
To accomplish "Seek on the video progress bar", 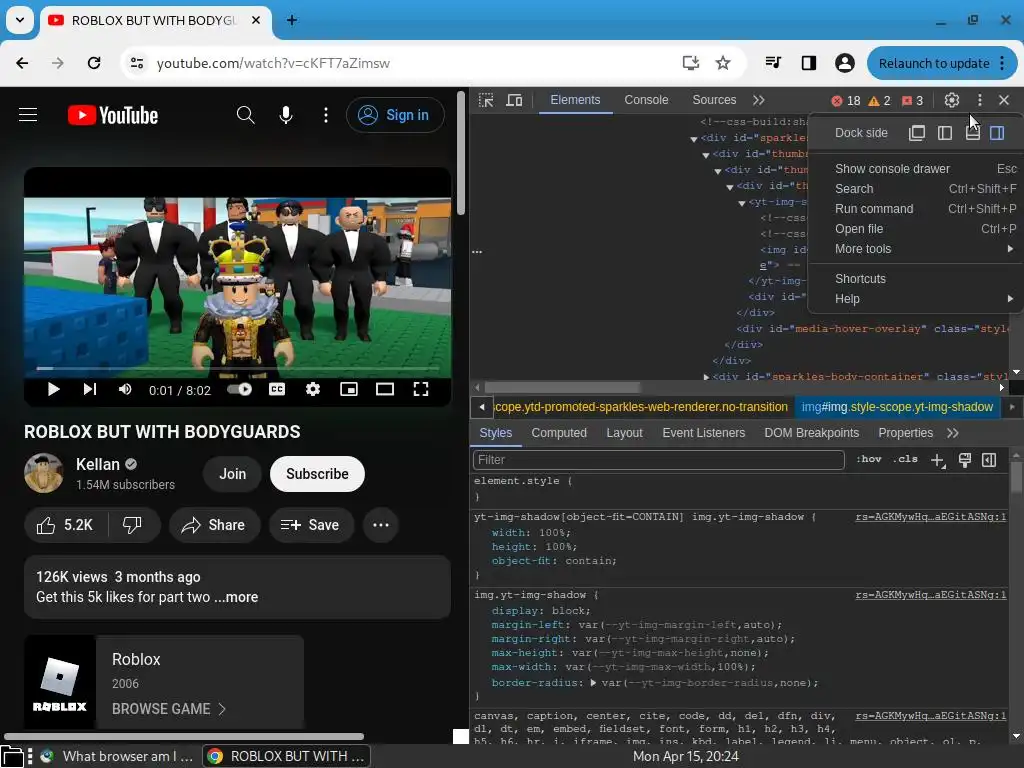I will pos(238,368).
